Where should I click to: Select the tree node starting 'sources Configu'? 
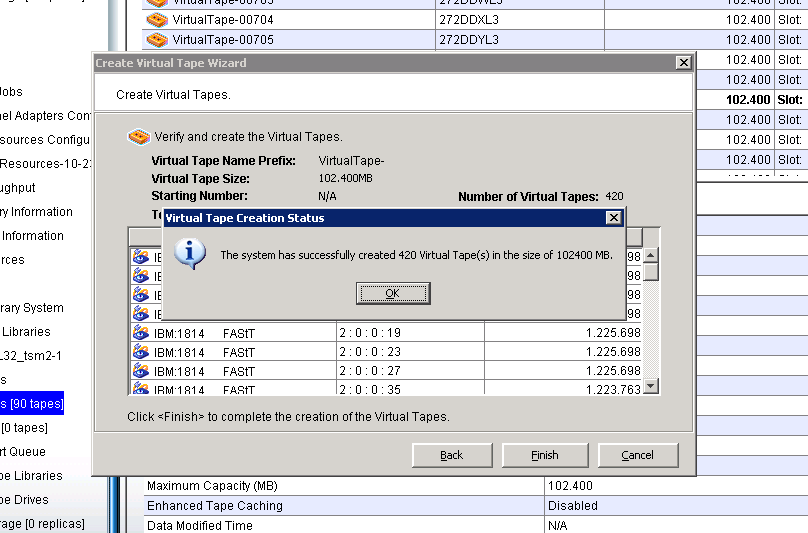(x=45, y=140)
